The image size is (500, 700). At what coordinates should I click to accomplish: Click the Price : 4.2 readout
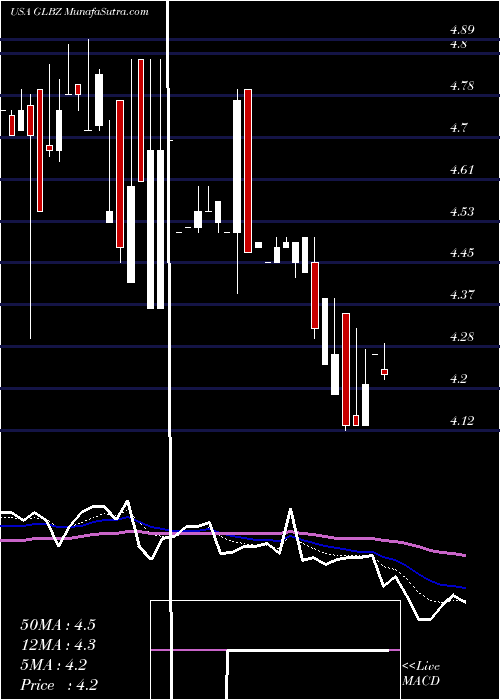[x=59, y=685]
